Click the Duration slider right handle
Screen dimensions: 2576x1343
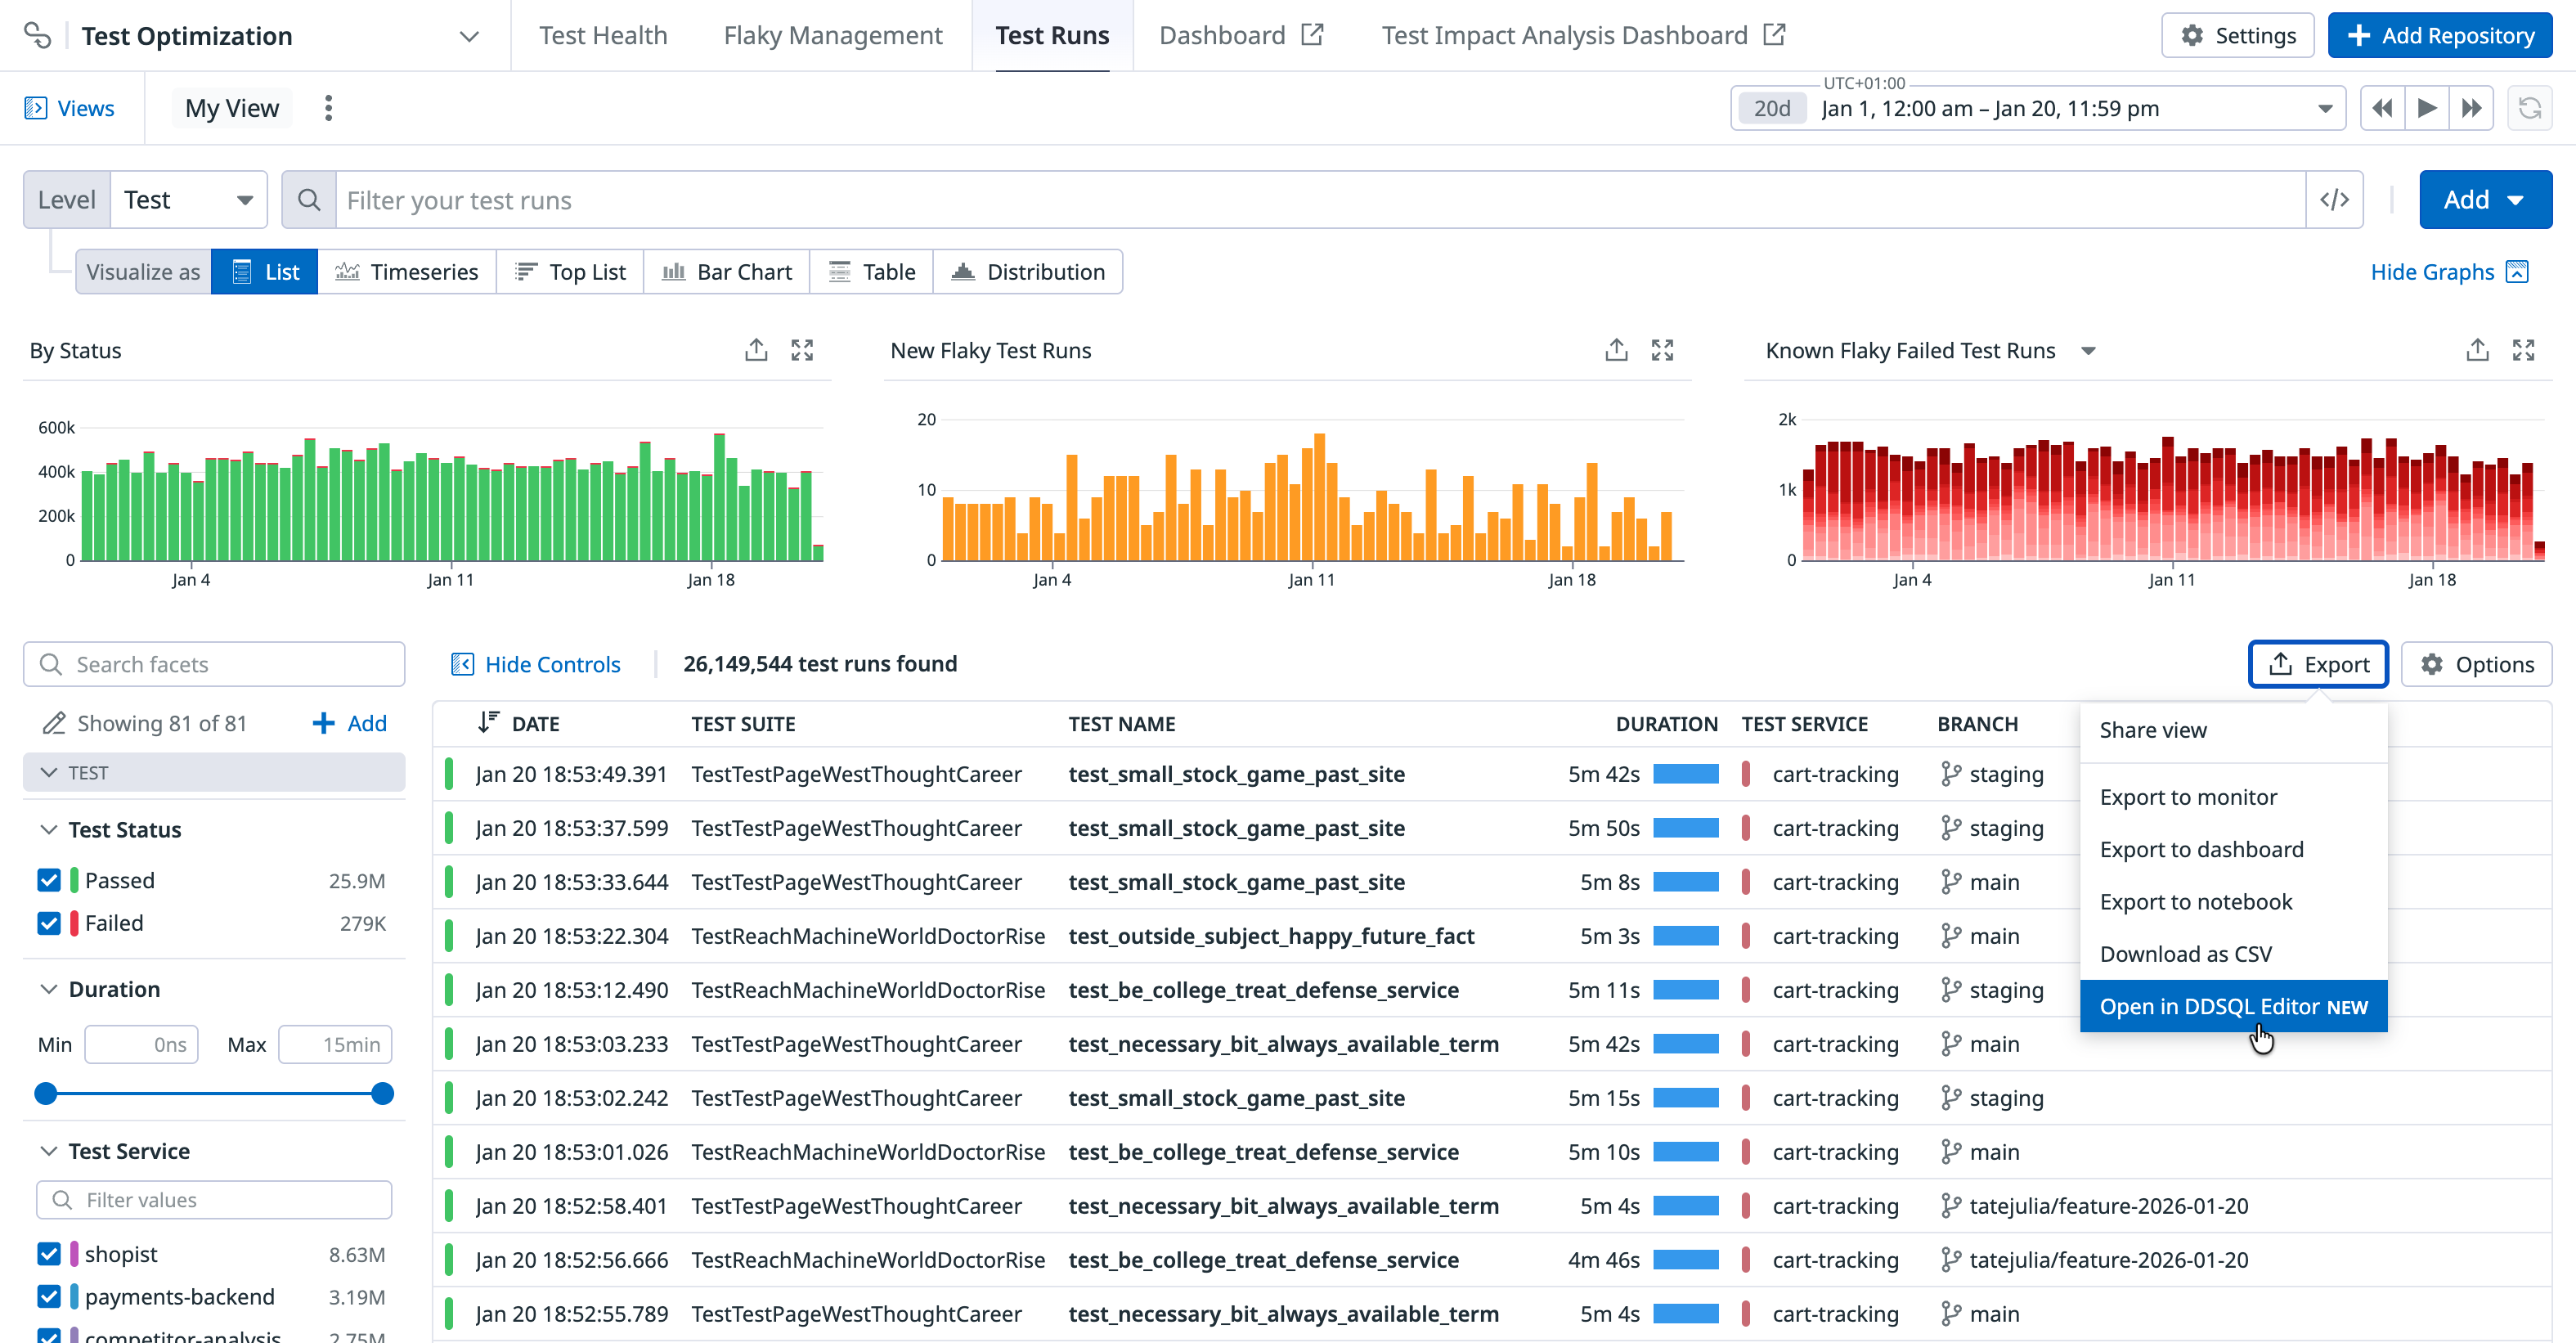point(382,1094)
